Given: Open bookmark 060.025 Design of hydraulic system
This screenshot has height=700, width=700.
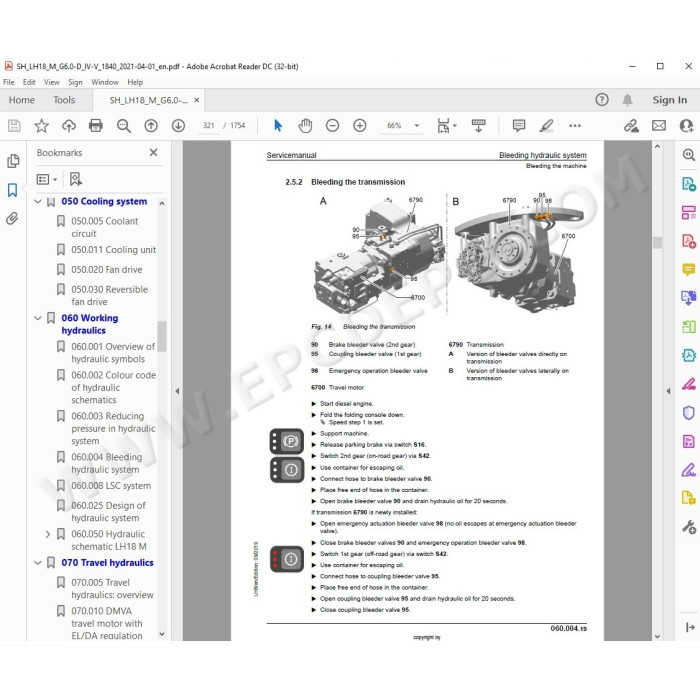Looking at the screenshot, I should (x=108, y=512).
